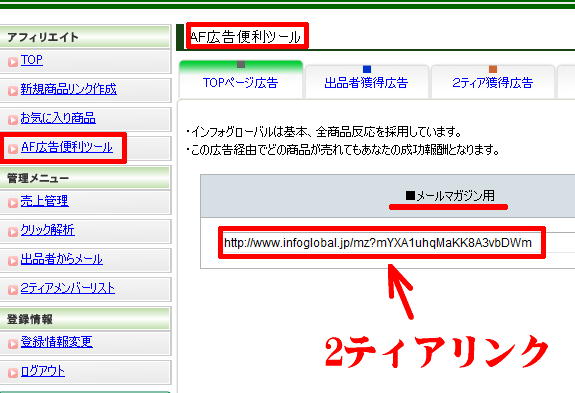
Task: Click the この広告経由で description line
Action: pos(343,150)
